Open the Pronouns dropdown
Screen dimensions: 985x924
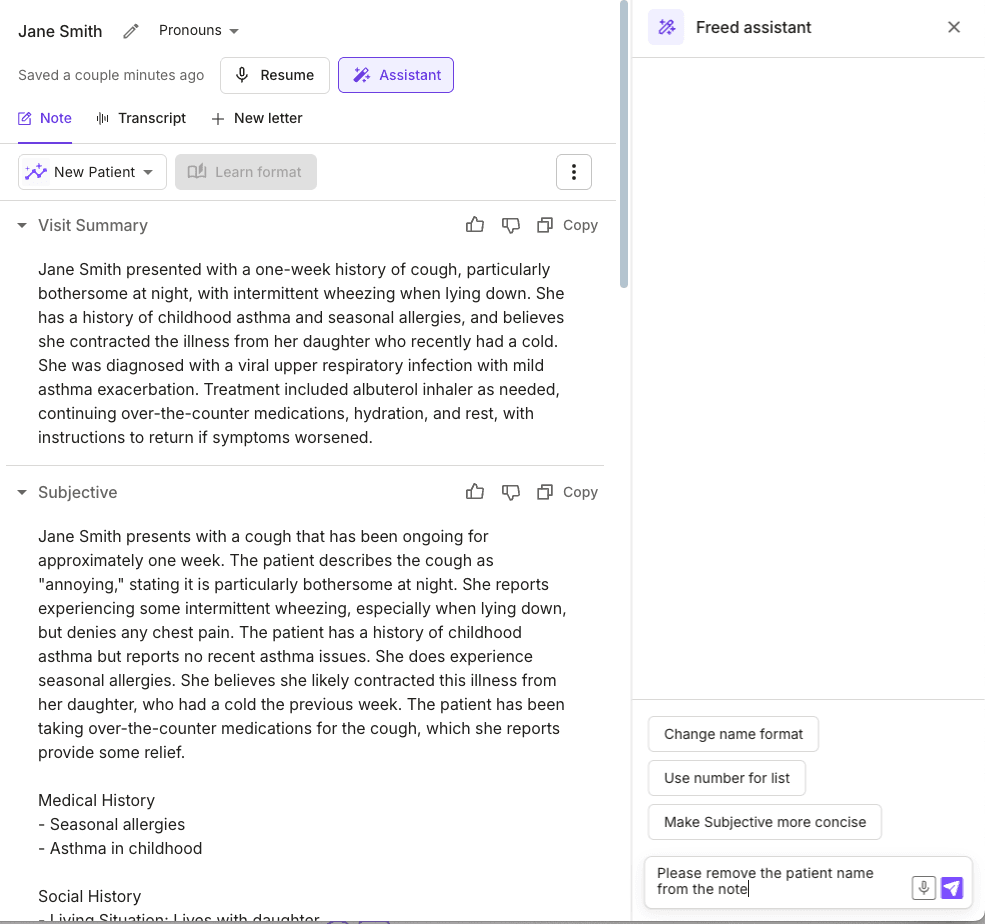point(199,30)
